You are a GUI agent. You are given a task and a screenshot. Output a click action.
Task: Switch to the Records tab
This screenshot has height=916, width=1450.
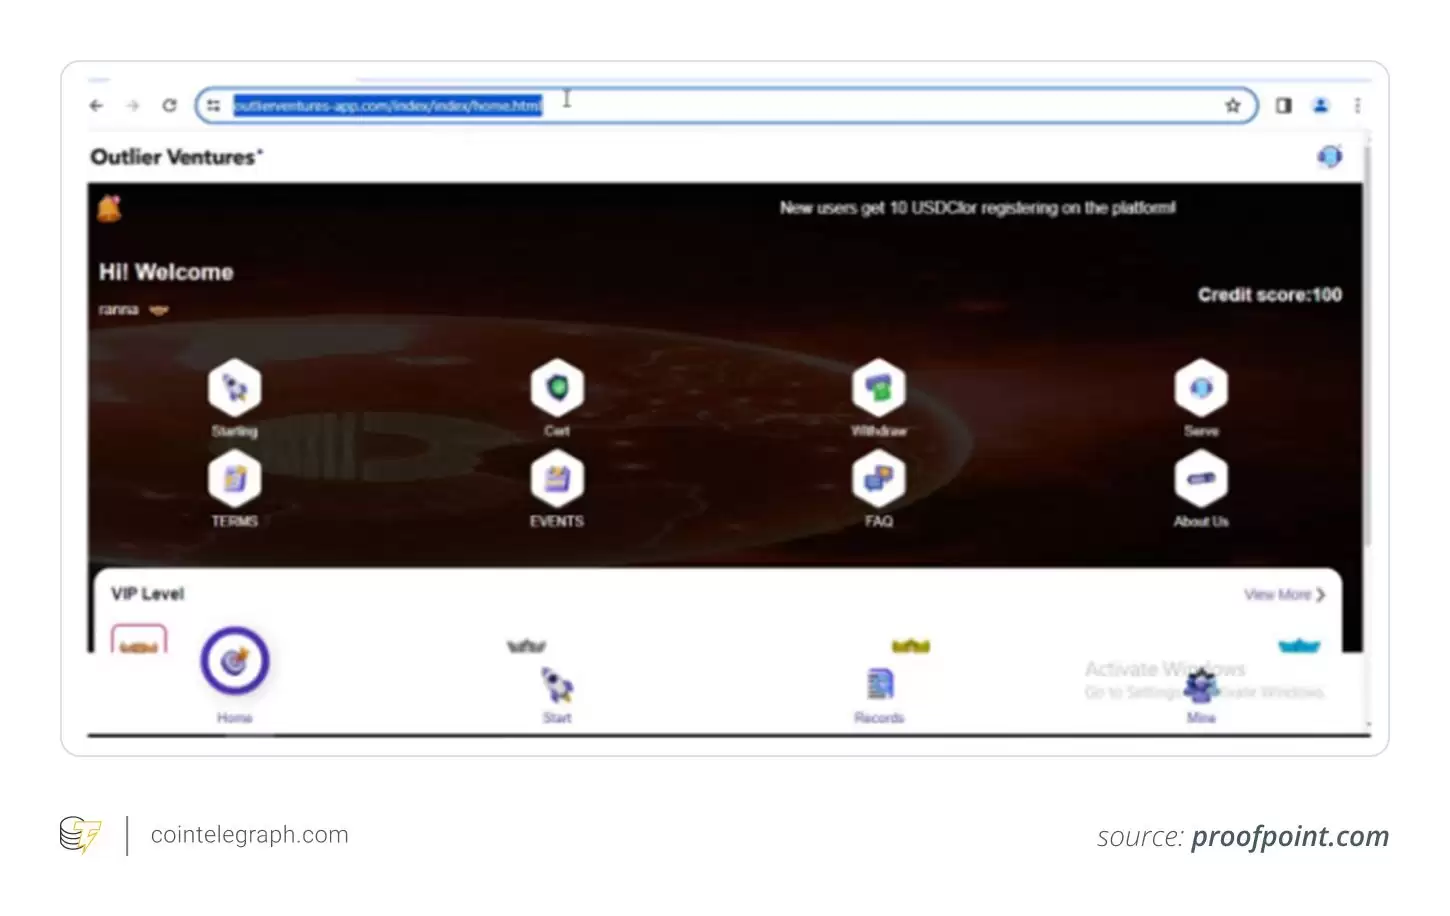coord(879,688)
